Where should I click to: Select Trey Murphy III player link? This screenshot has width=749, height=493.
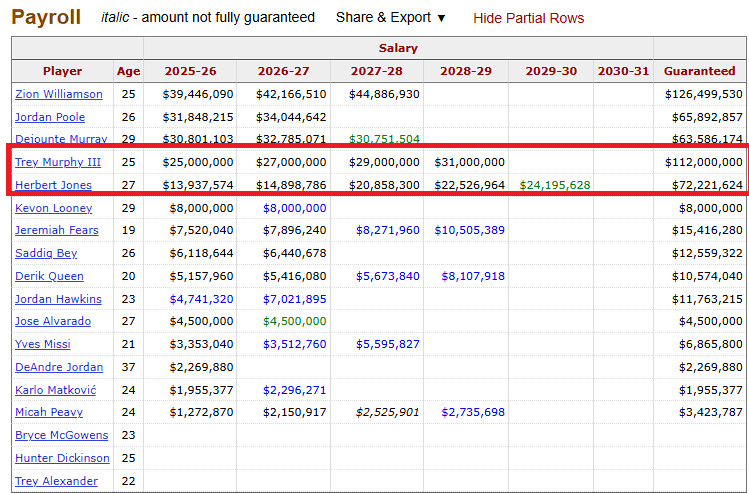58,162
